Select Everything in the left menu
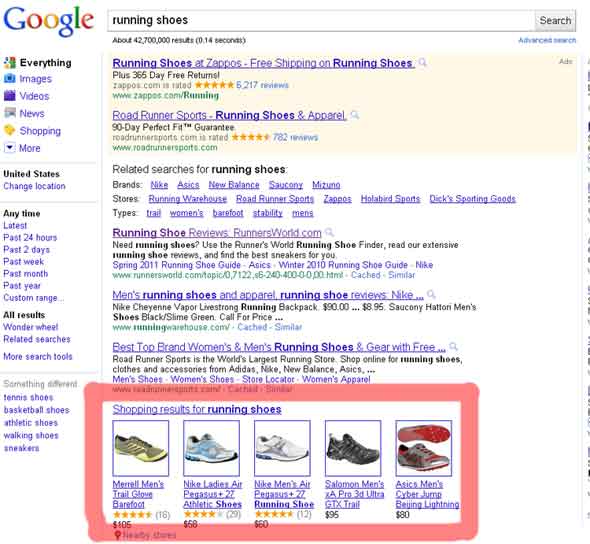The width and height of the screenshot is (590, 544). (46, 62)
